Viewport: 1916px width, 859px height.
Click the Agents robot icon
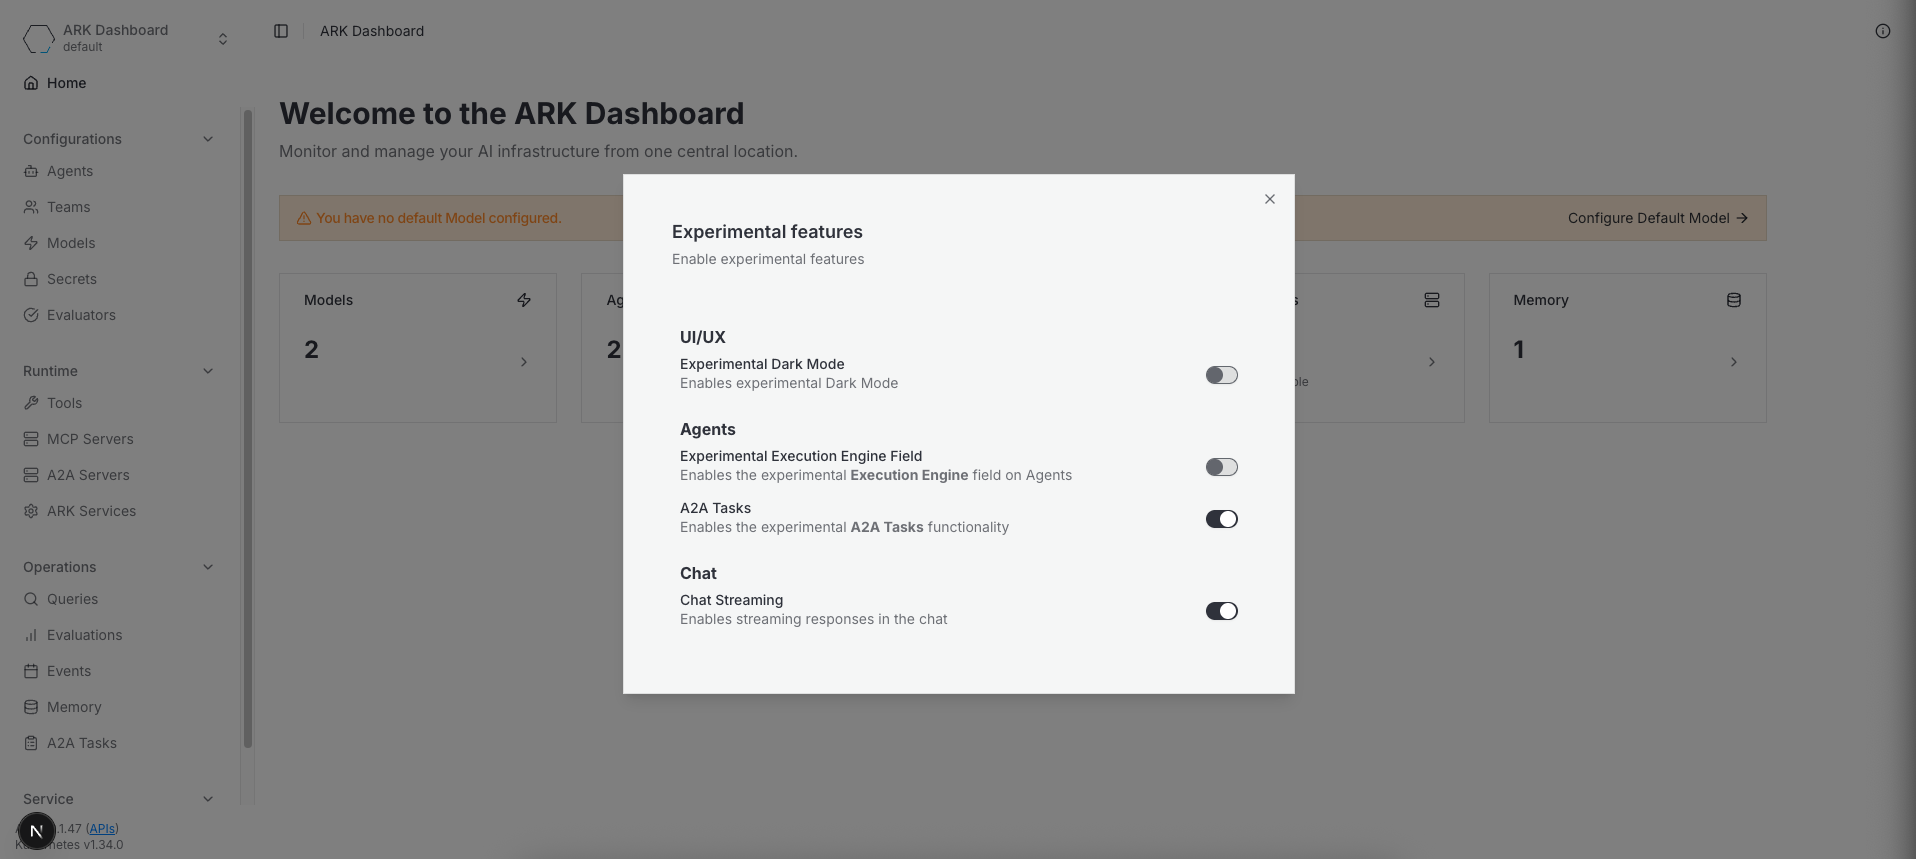coord(31,171)
